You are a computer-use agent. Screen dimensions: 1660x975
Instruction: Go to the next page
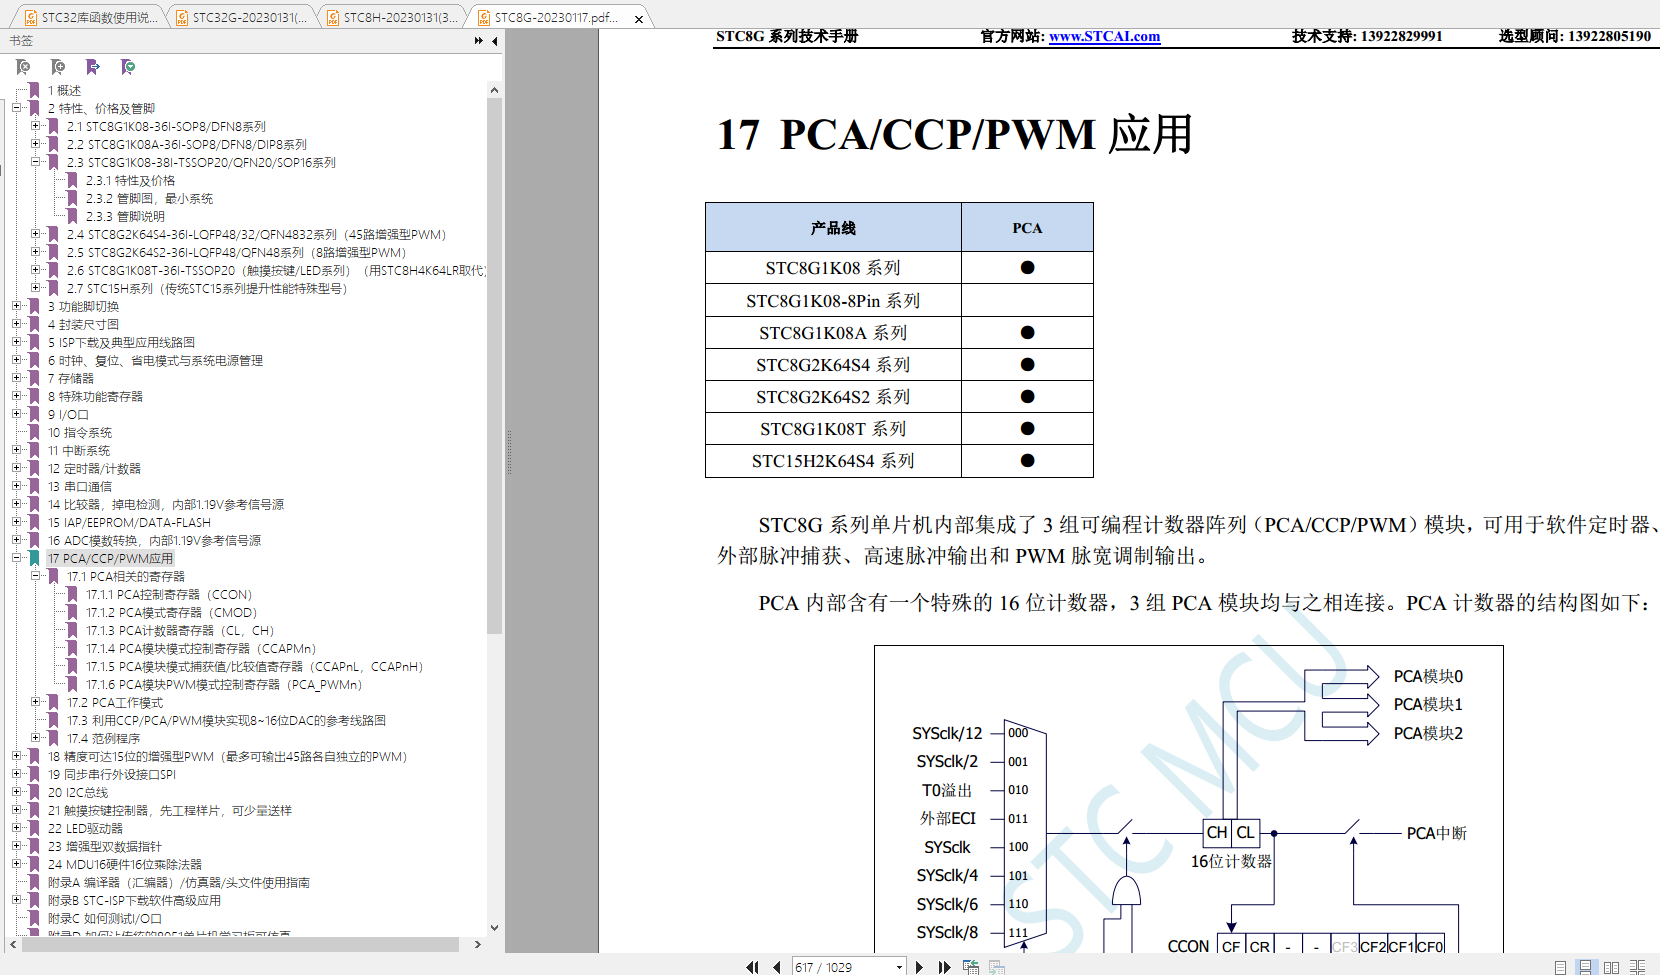pyautogui.click(x=919, y=967)
